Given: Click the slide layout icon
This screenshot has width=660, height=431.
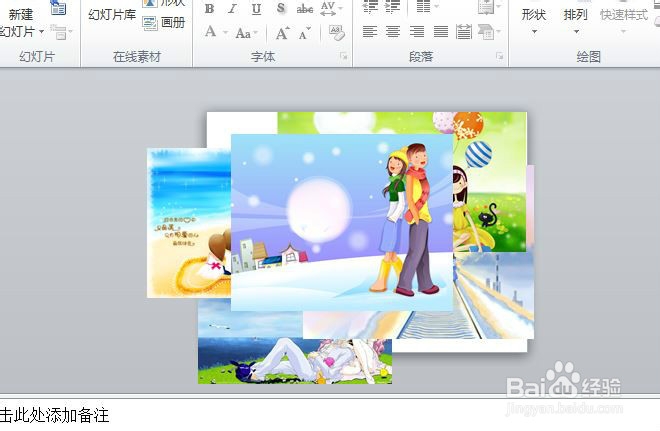Looking at the screenshot, I should point(58,8).
